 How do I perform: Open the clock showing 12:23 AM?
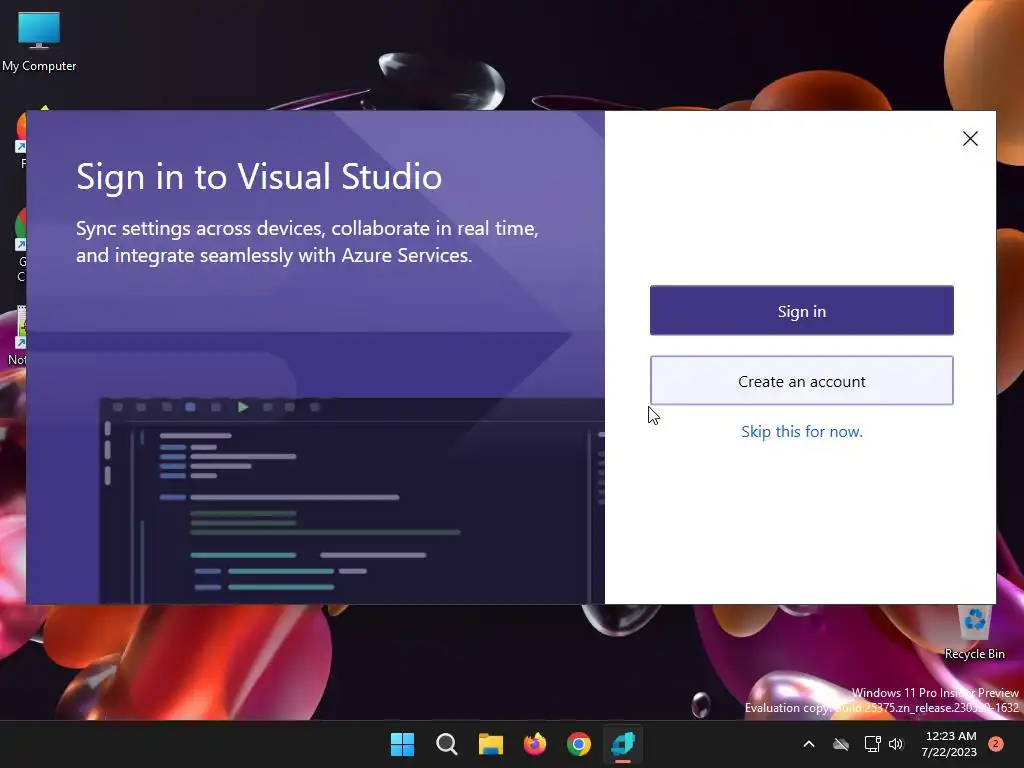950,744
